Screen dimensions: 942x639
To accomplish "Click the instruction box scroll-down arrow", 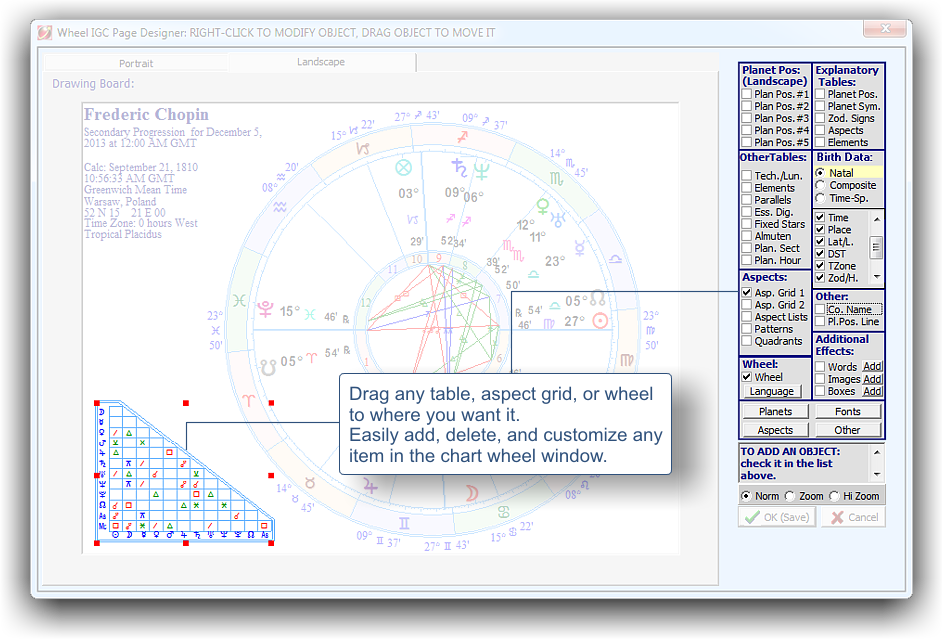I will coord(877,474).
